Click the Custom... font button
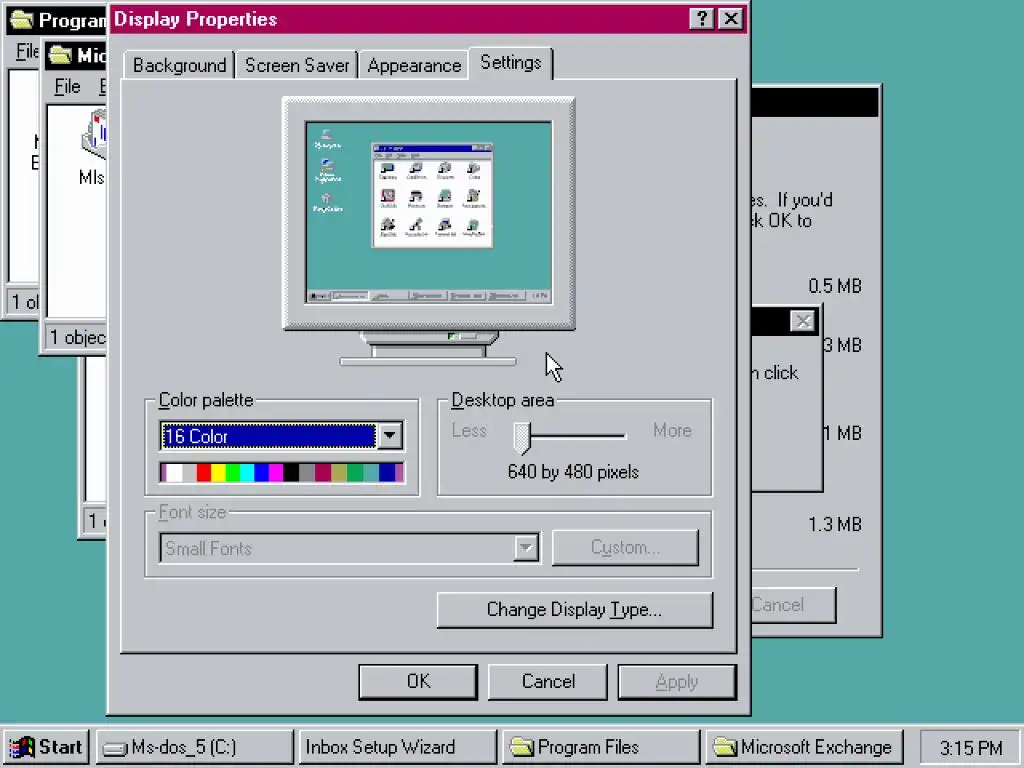The height and width of the screenshot is (768, 1024). [625, 547]
